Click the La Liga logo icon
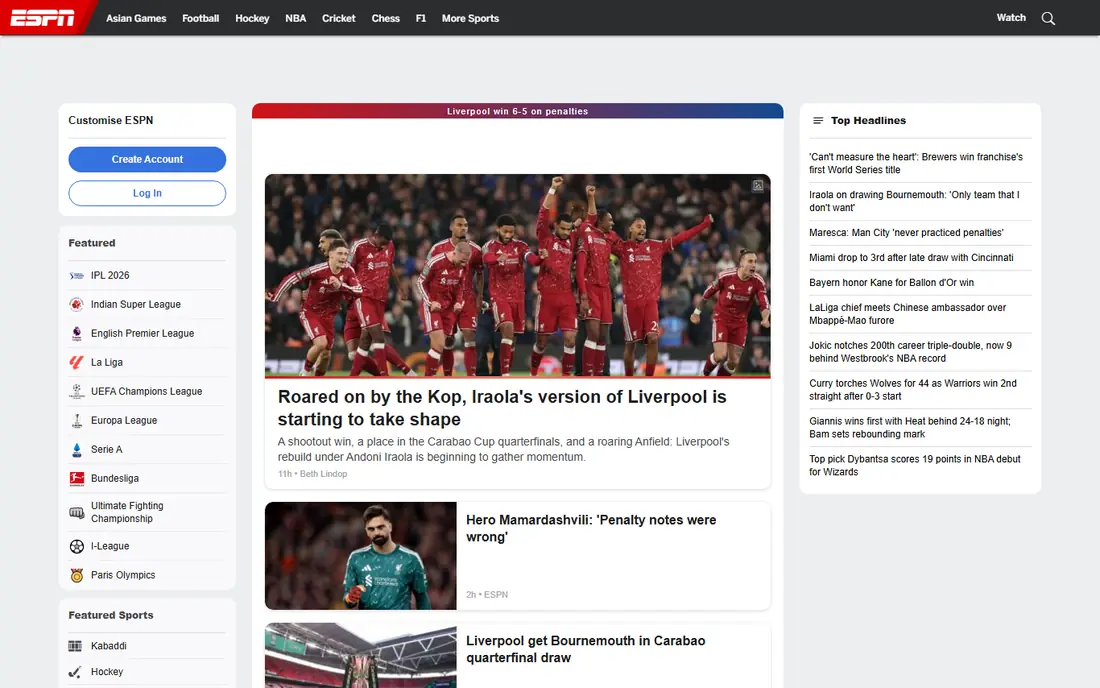The image size is (1100, 688). coord(76,363)
